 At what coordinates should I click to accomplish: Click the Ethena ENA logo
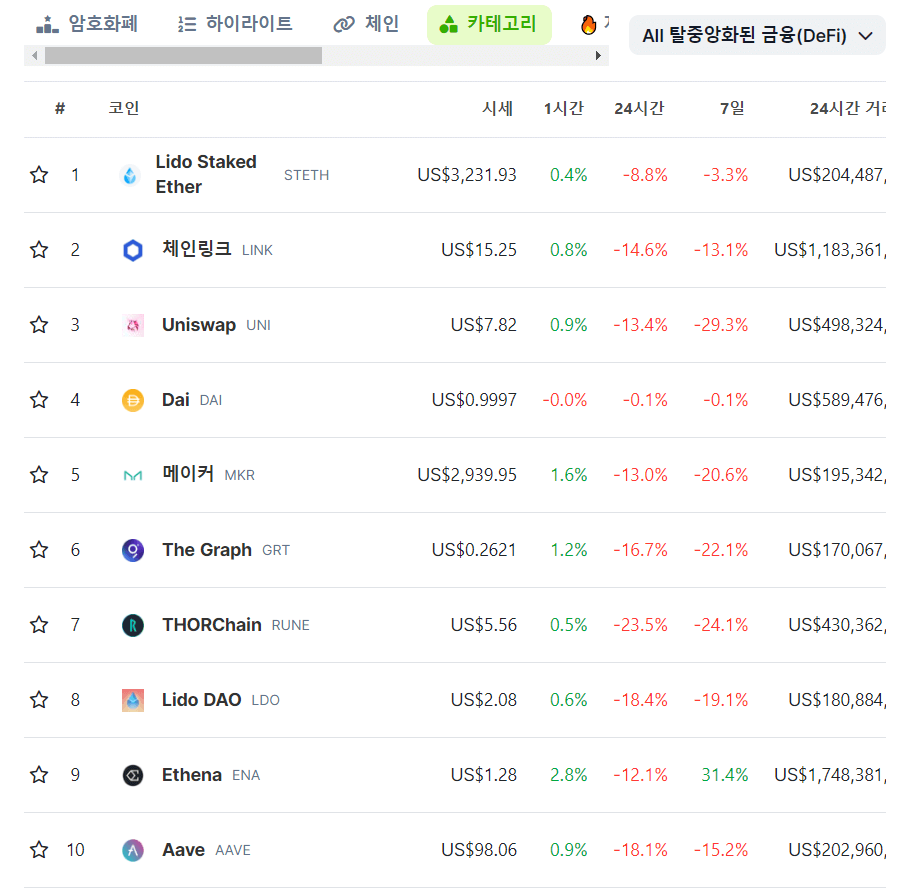(x=133, y=775)
